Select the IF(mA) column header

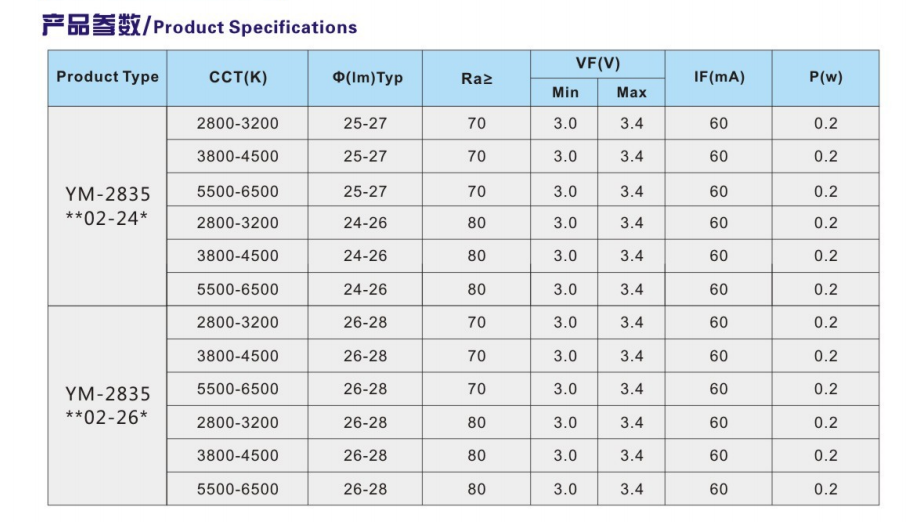719,77
